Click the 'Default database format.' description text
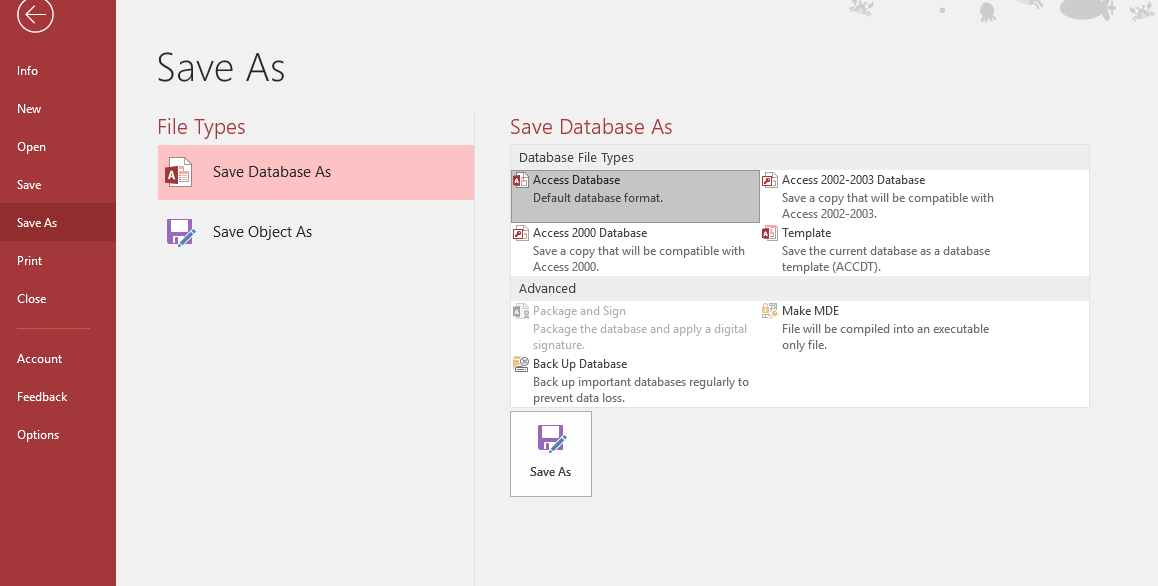This screenshot has height=586, width=1158. 598,198
